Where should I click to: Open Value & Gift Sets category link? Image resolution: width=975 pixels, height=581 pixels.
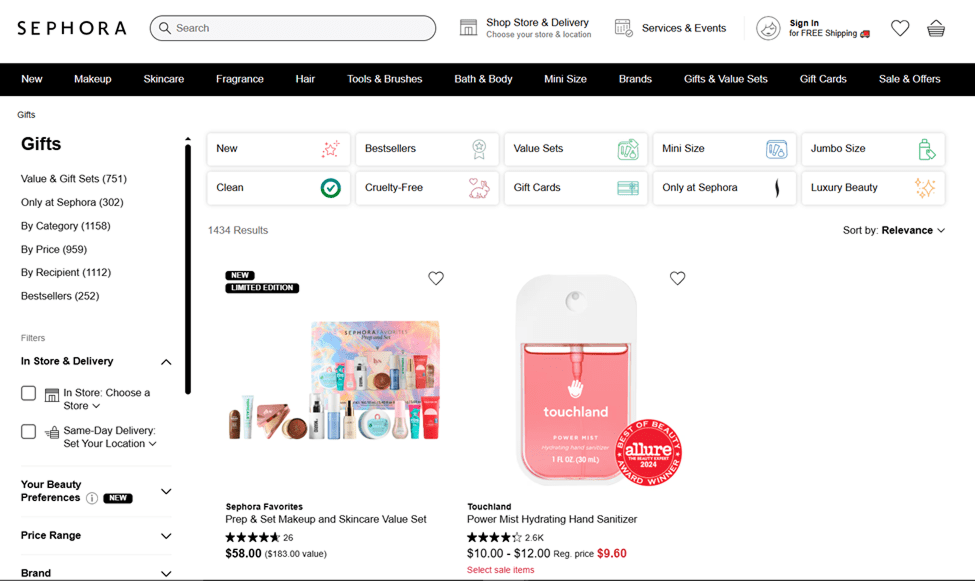(74, 179)
